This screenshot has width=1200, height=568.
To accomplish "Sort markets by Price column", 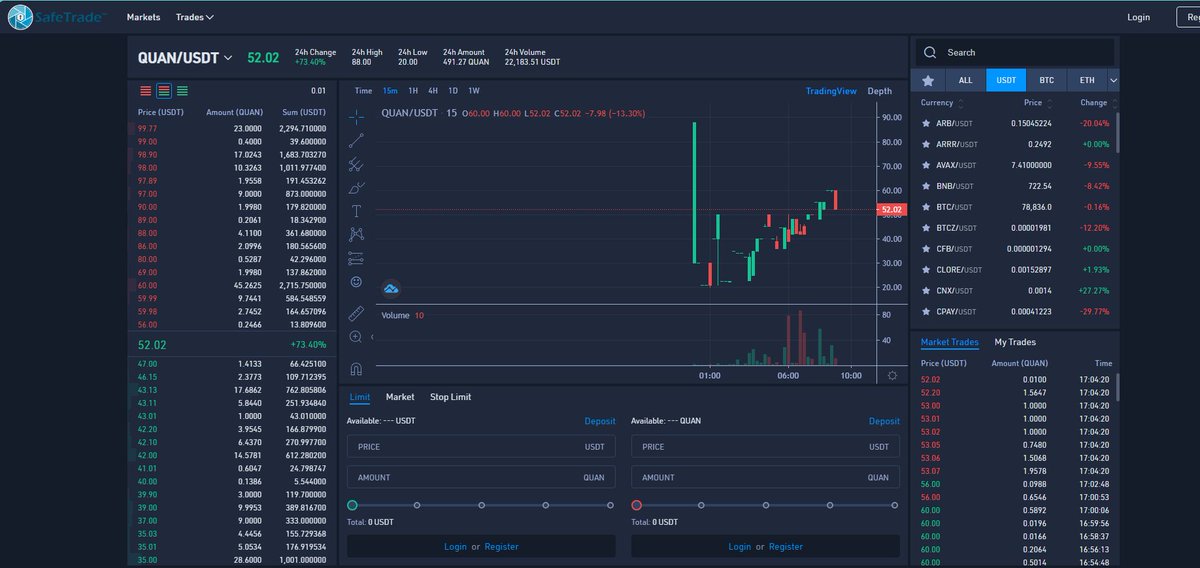I will point(1039,103).
